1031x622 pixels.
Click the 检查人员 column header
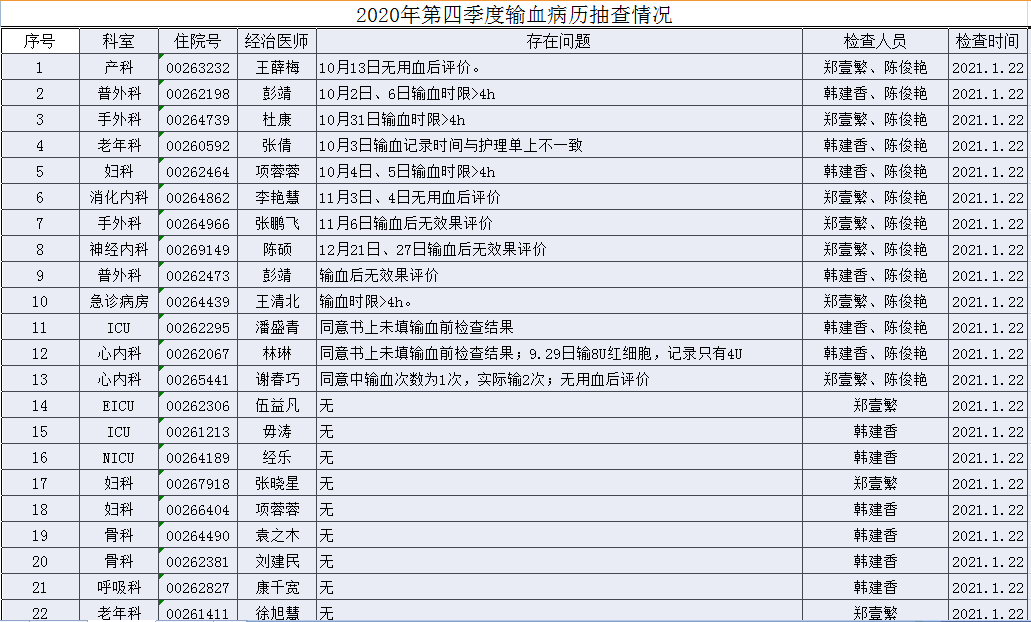875,41
